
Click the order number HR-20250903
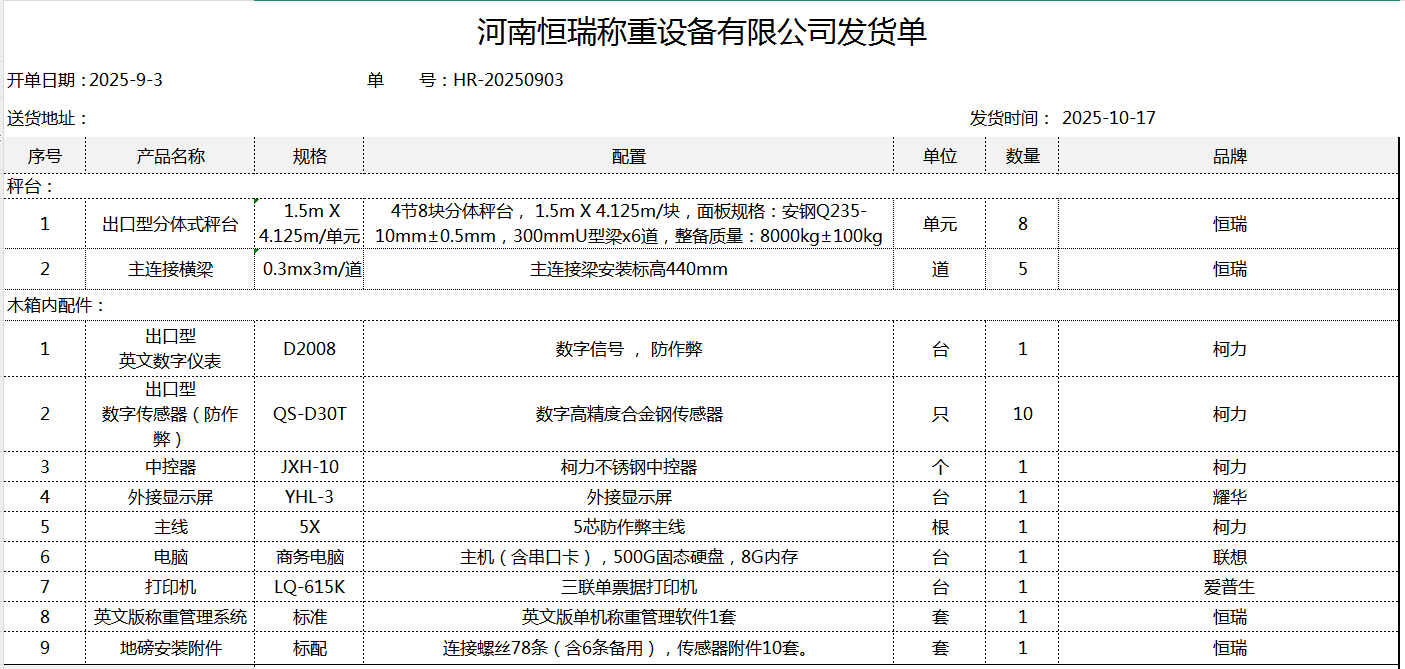[x=508, y=81]
